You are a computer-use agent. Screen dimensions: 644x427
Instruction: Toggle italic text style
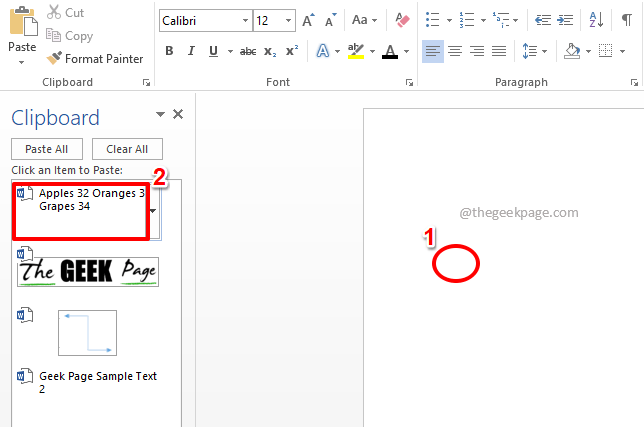[191, 51]
